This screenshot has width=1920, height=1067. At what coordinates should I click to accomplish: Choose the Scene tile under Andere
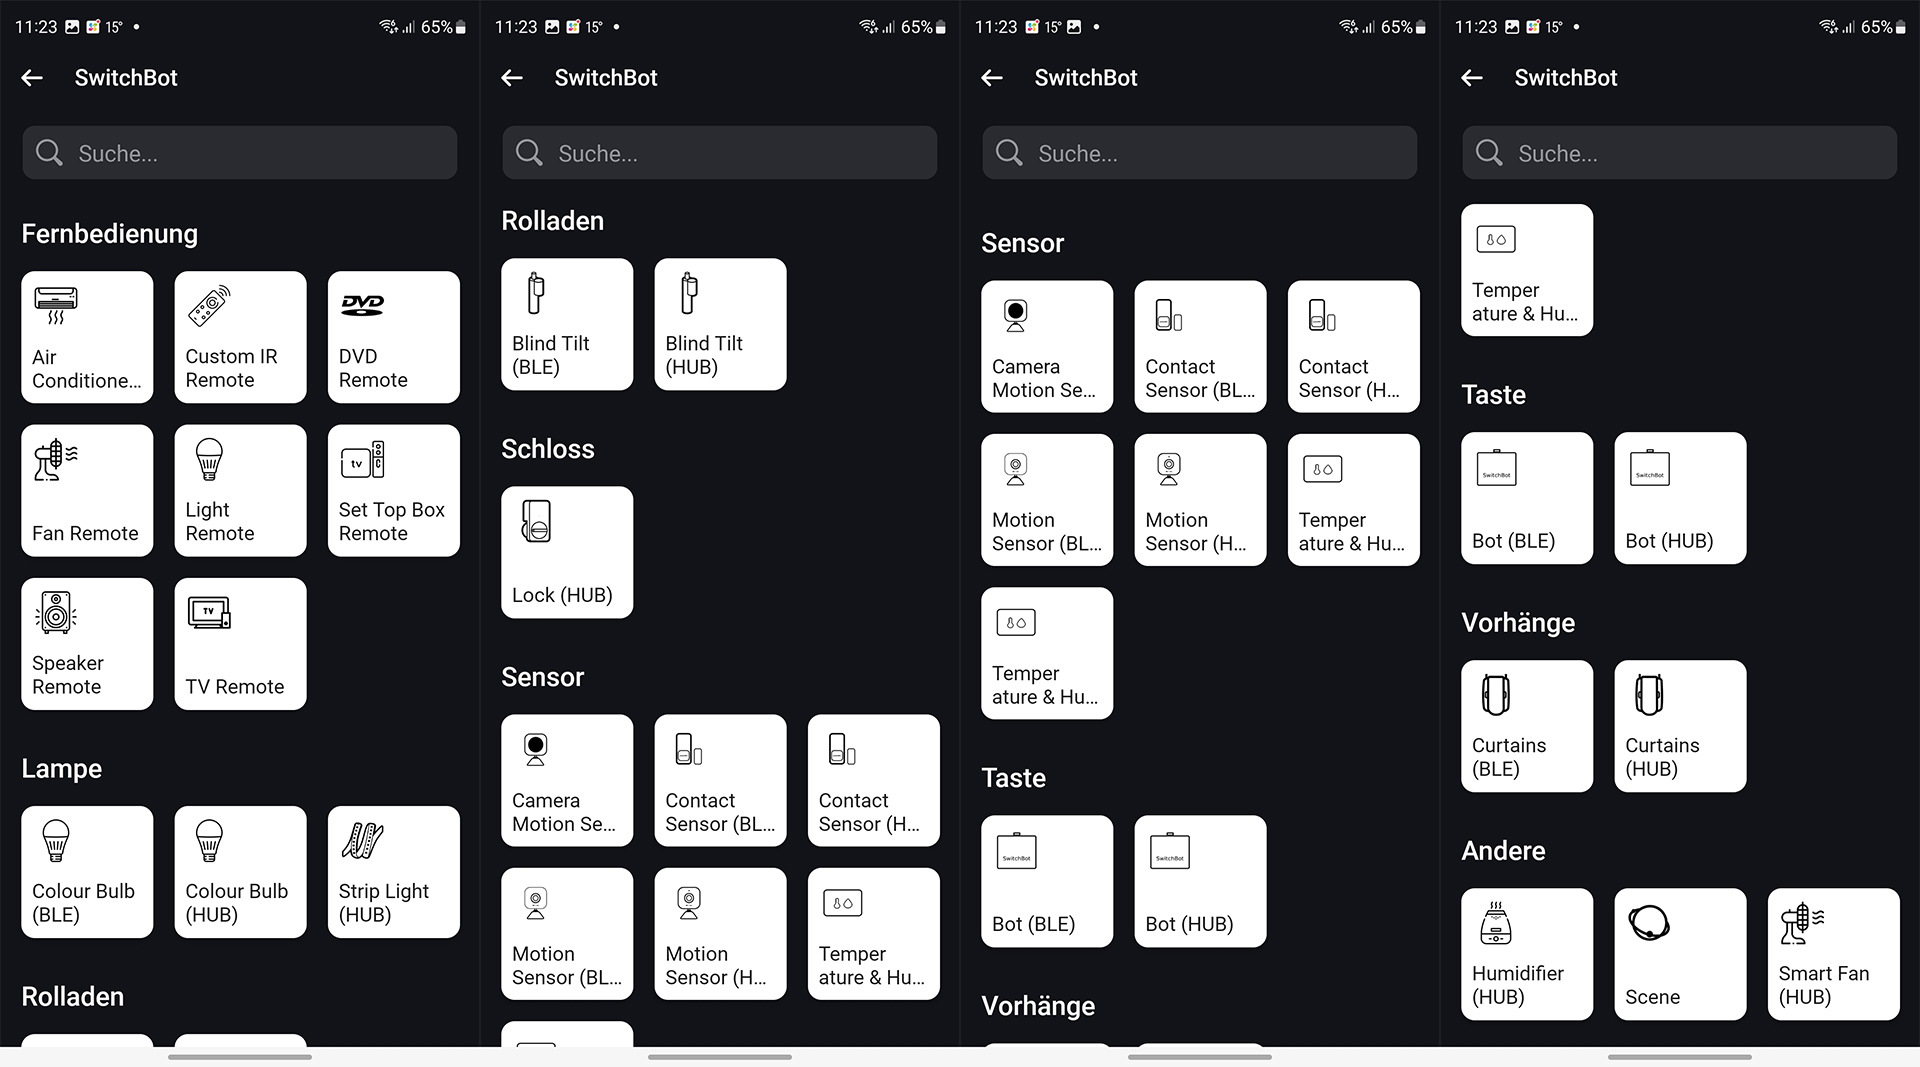click(x=1680, y=954)
